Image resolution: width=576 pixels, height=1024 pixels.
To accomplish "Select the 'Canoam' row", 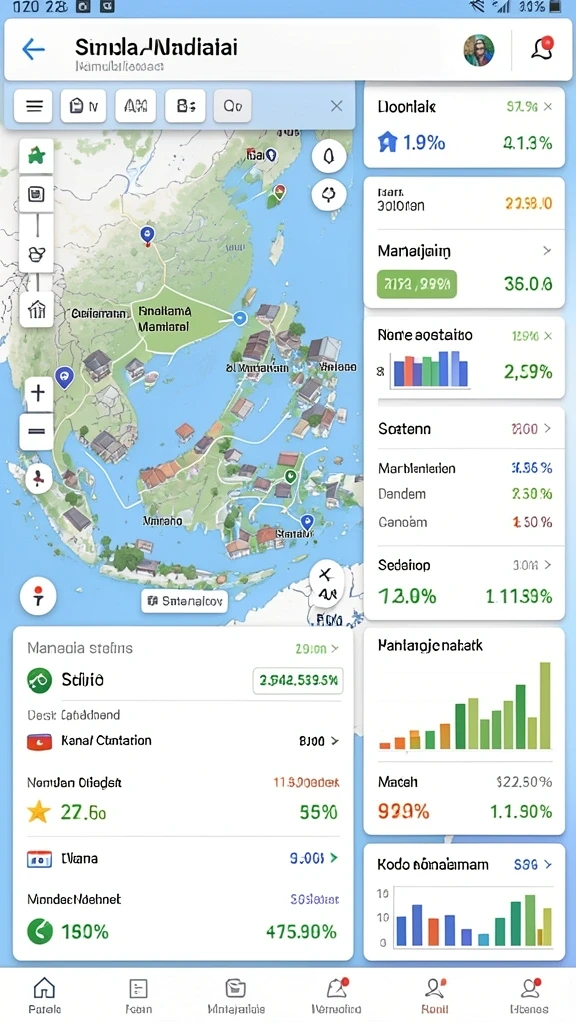I will (464, 522).
